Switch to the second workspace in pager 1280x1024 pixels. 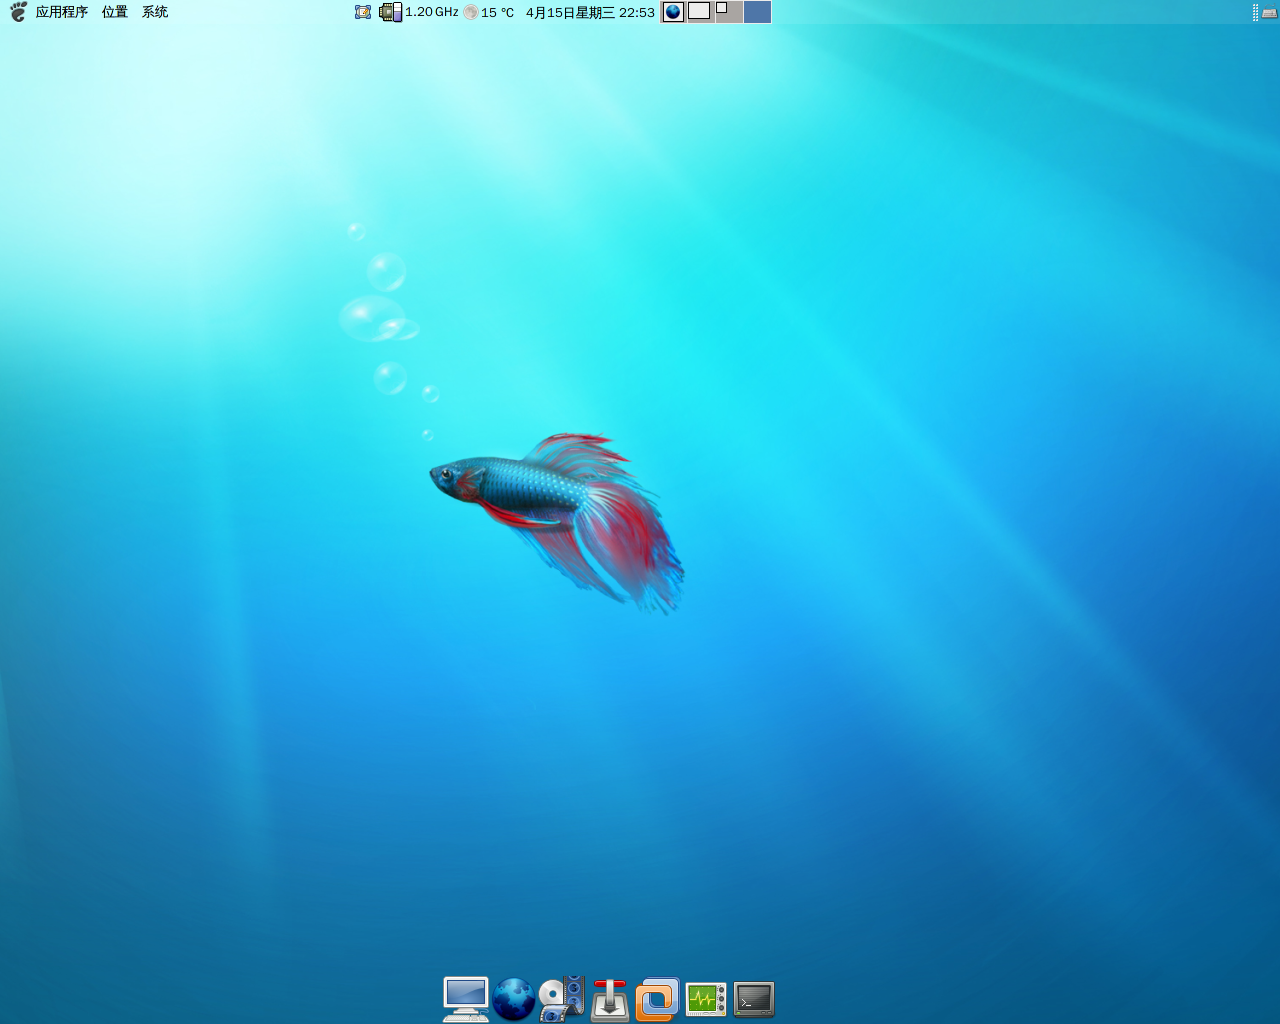pyautogui.click(x=700, y=12)
